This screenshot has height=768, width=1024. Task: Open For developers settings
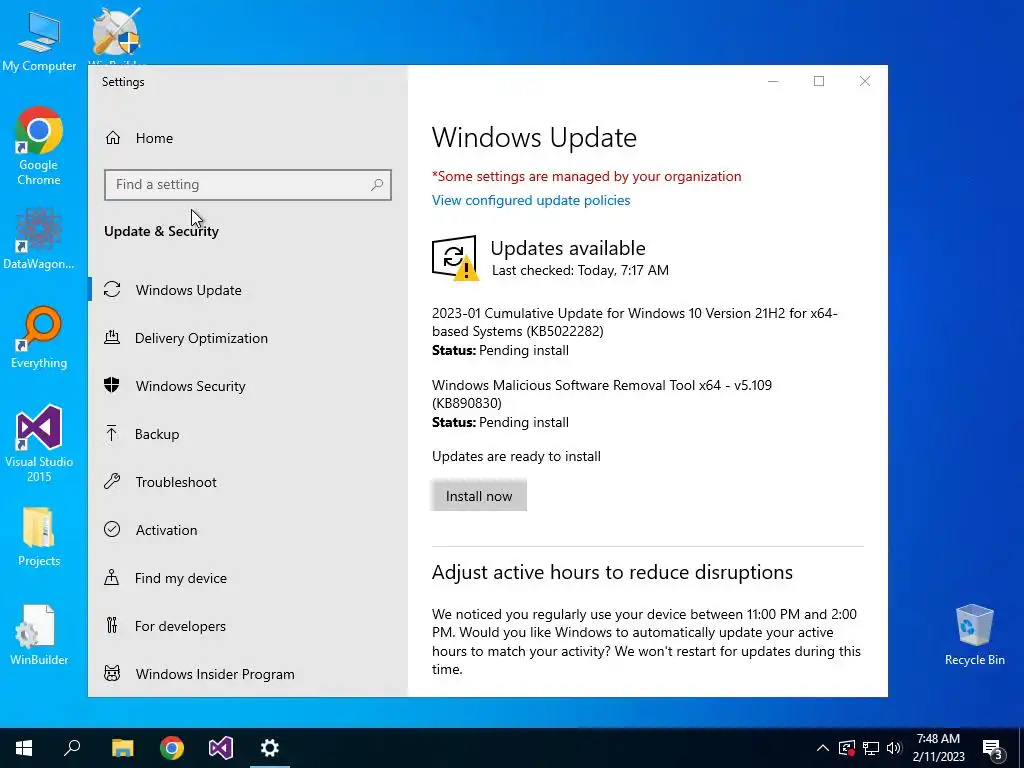[180, 626]
